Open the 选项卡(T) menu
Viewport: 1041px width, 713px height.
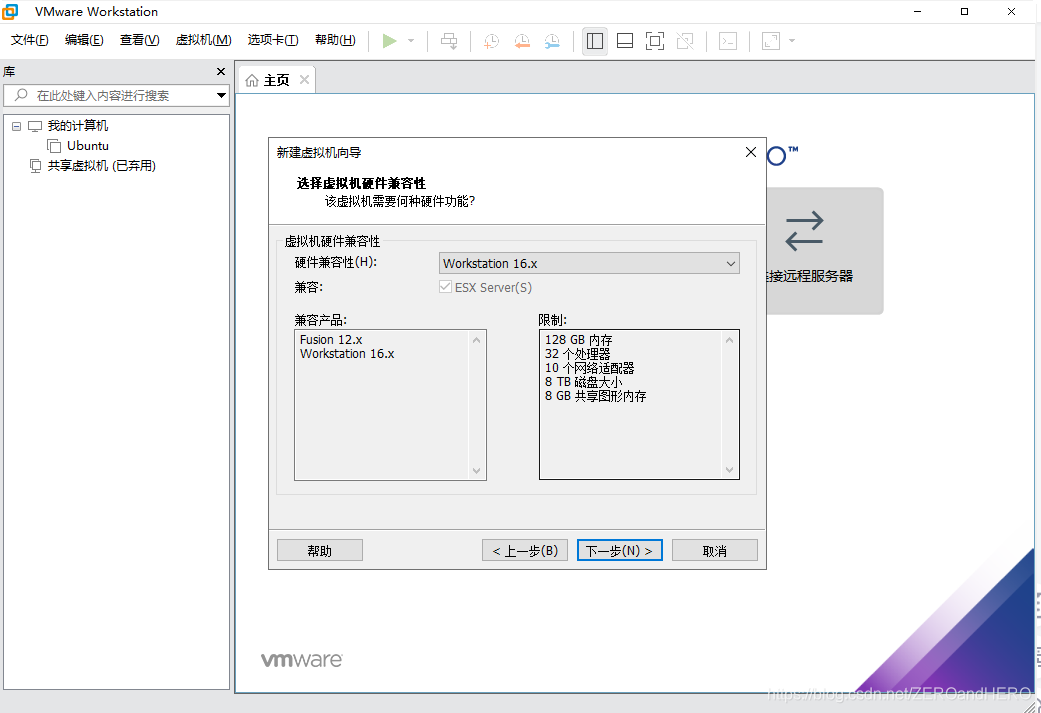coord(273,40)
